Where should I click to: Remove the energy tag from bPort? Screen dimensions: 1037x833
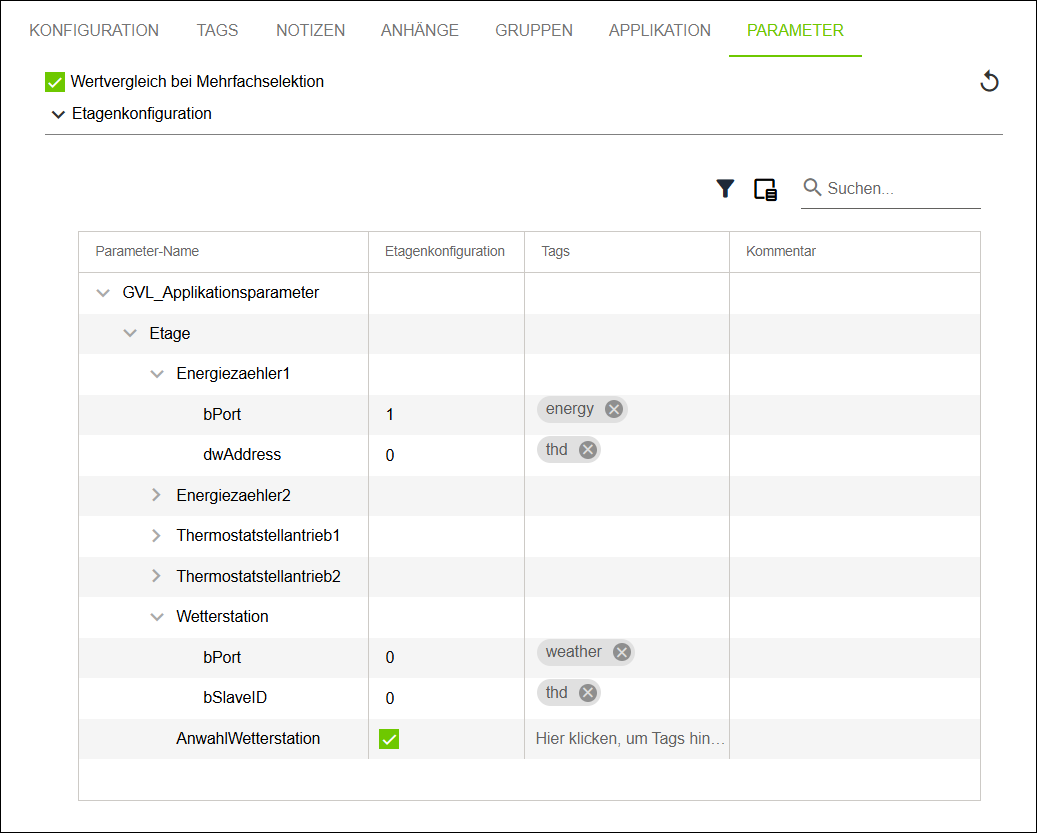point(613,408)
